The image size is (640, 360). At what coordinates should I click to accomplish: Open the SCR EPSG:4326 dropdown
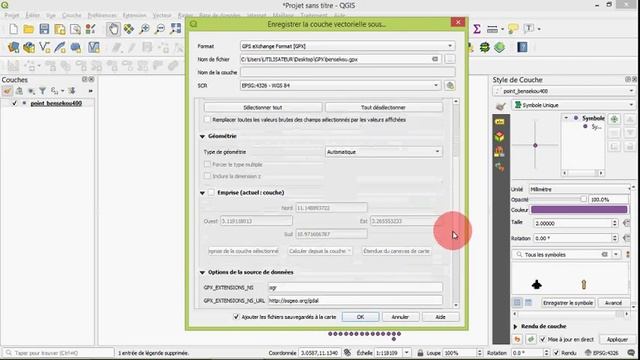coord(341,86)
